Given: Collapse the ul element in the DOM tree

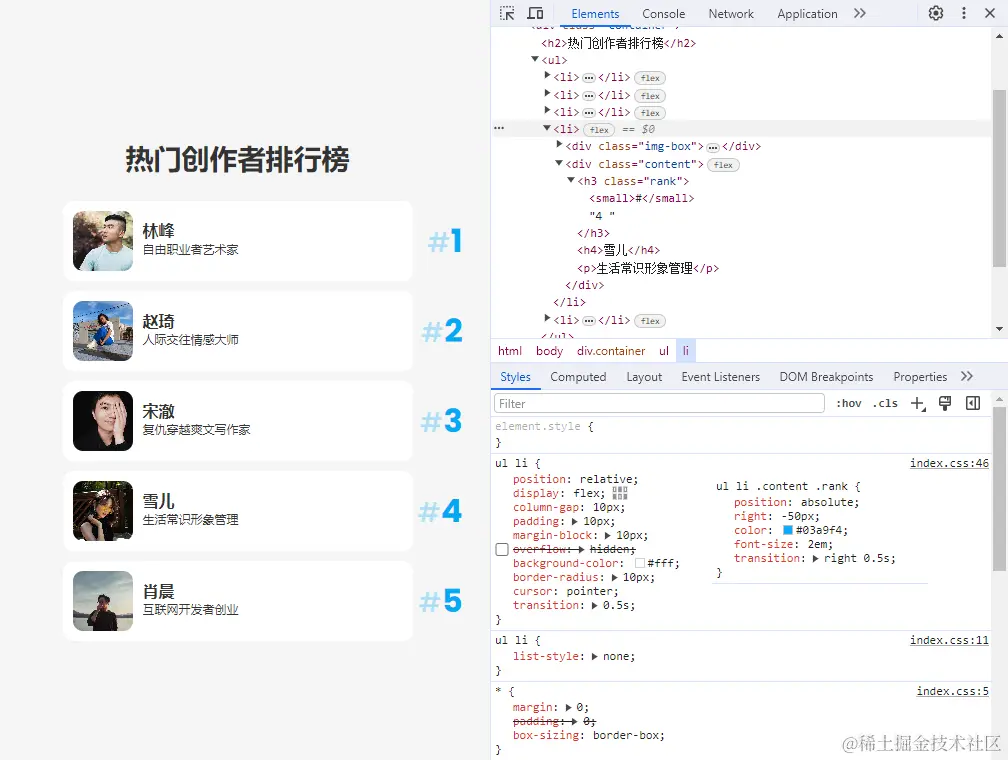Looking at the screenshot, I should pos(534,59).
